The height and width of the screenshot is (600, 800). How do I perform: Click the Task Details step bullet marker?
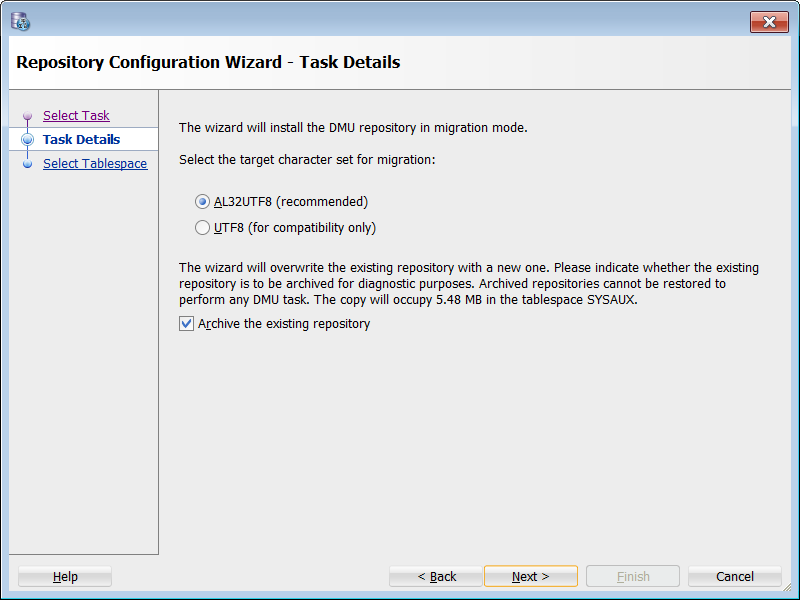28,139
